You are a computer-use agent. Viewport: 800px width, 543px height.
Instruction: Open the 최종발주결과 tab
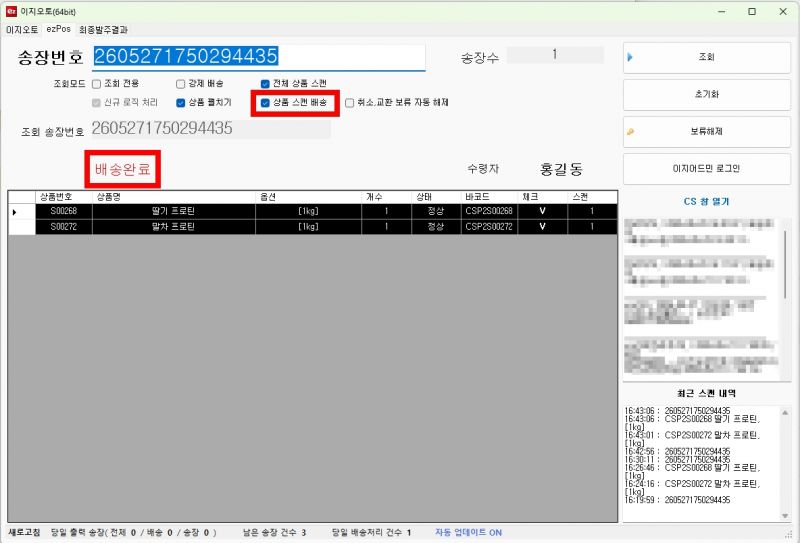[x=103, y=30]
